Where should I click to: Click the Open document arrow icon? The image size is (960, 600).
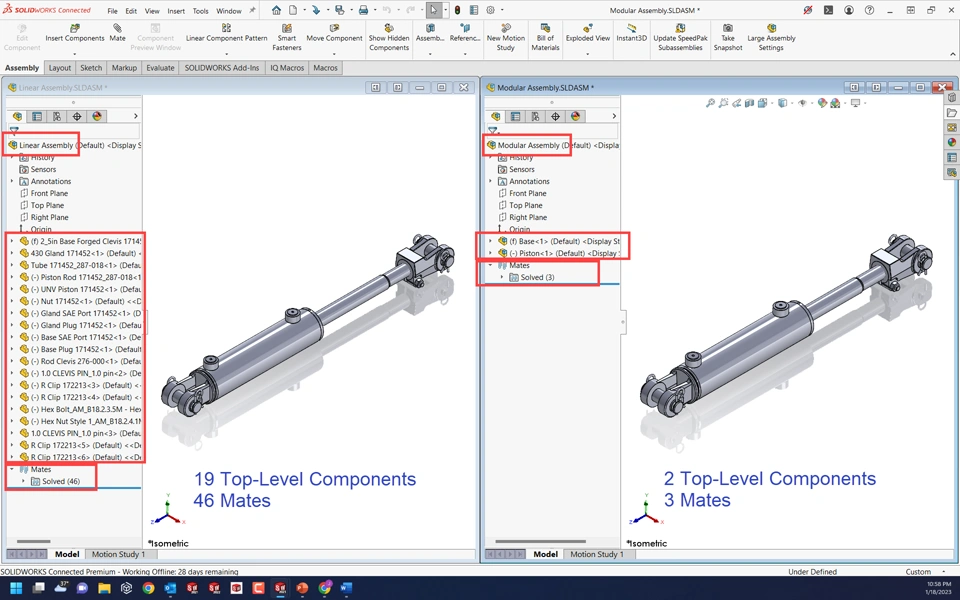316,10
